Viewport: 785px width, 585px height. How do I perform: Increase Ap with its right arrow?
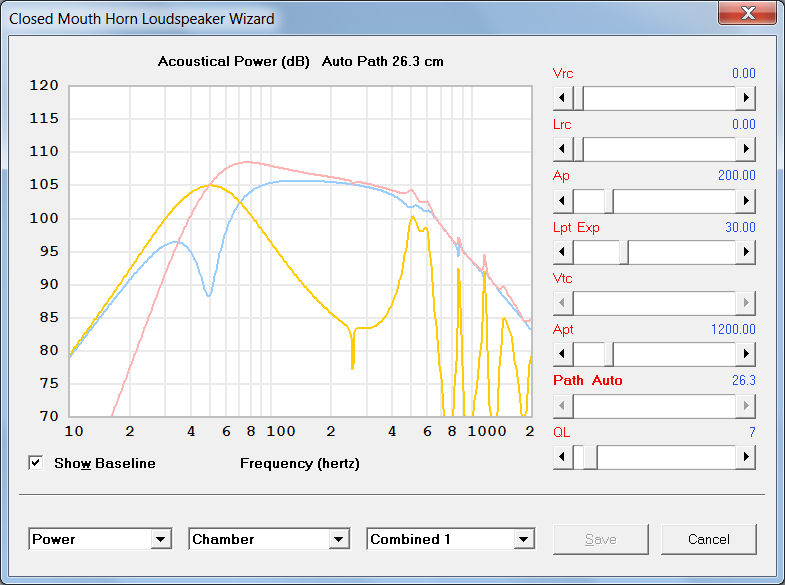[745, 201]
